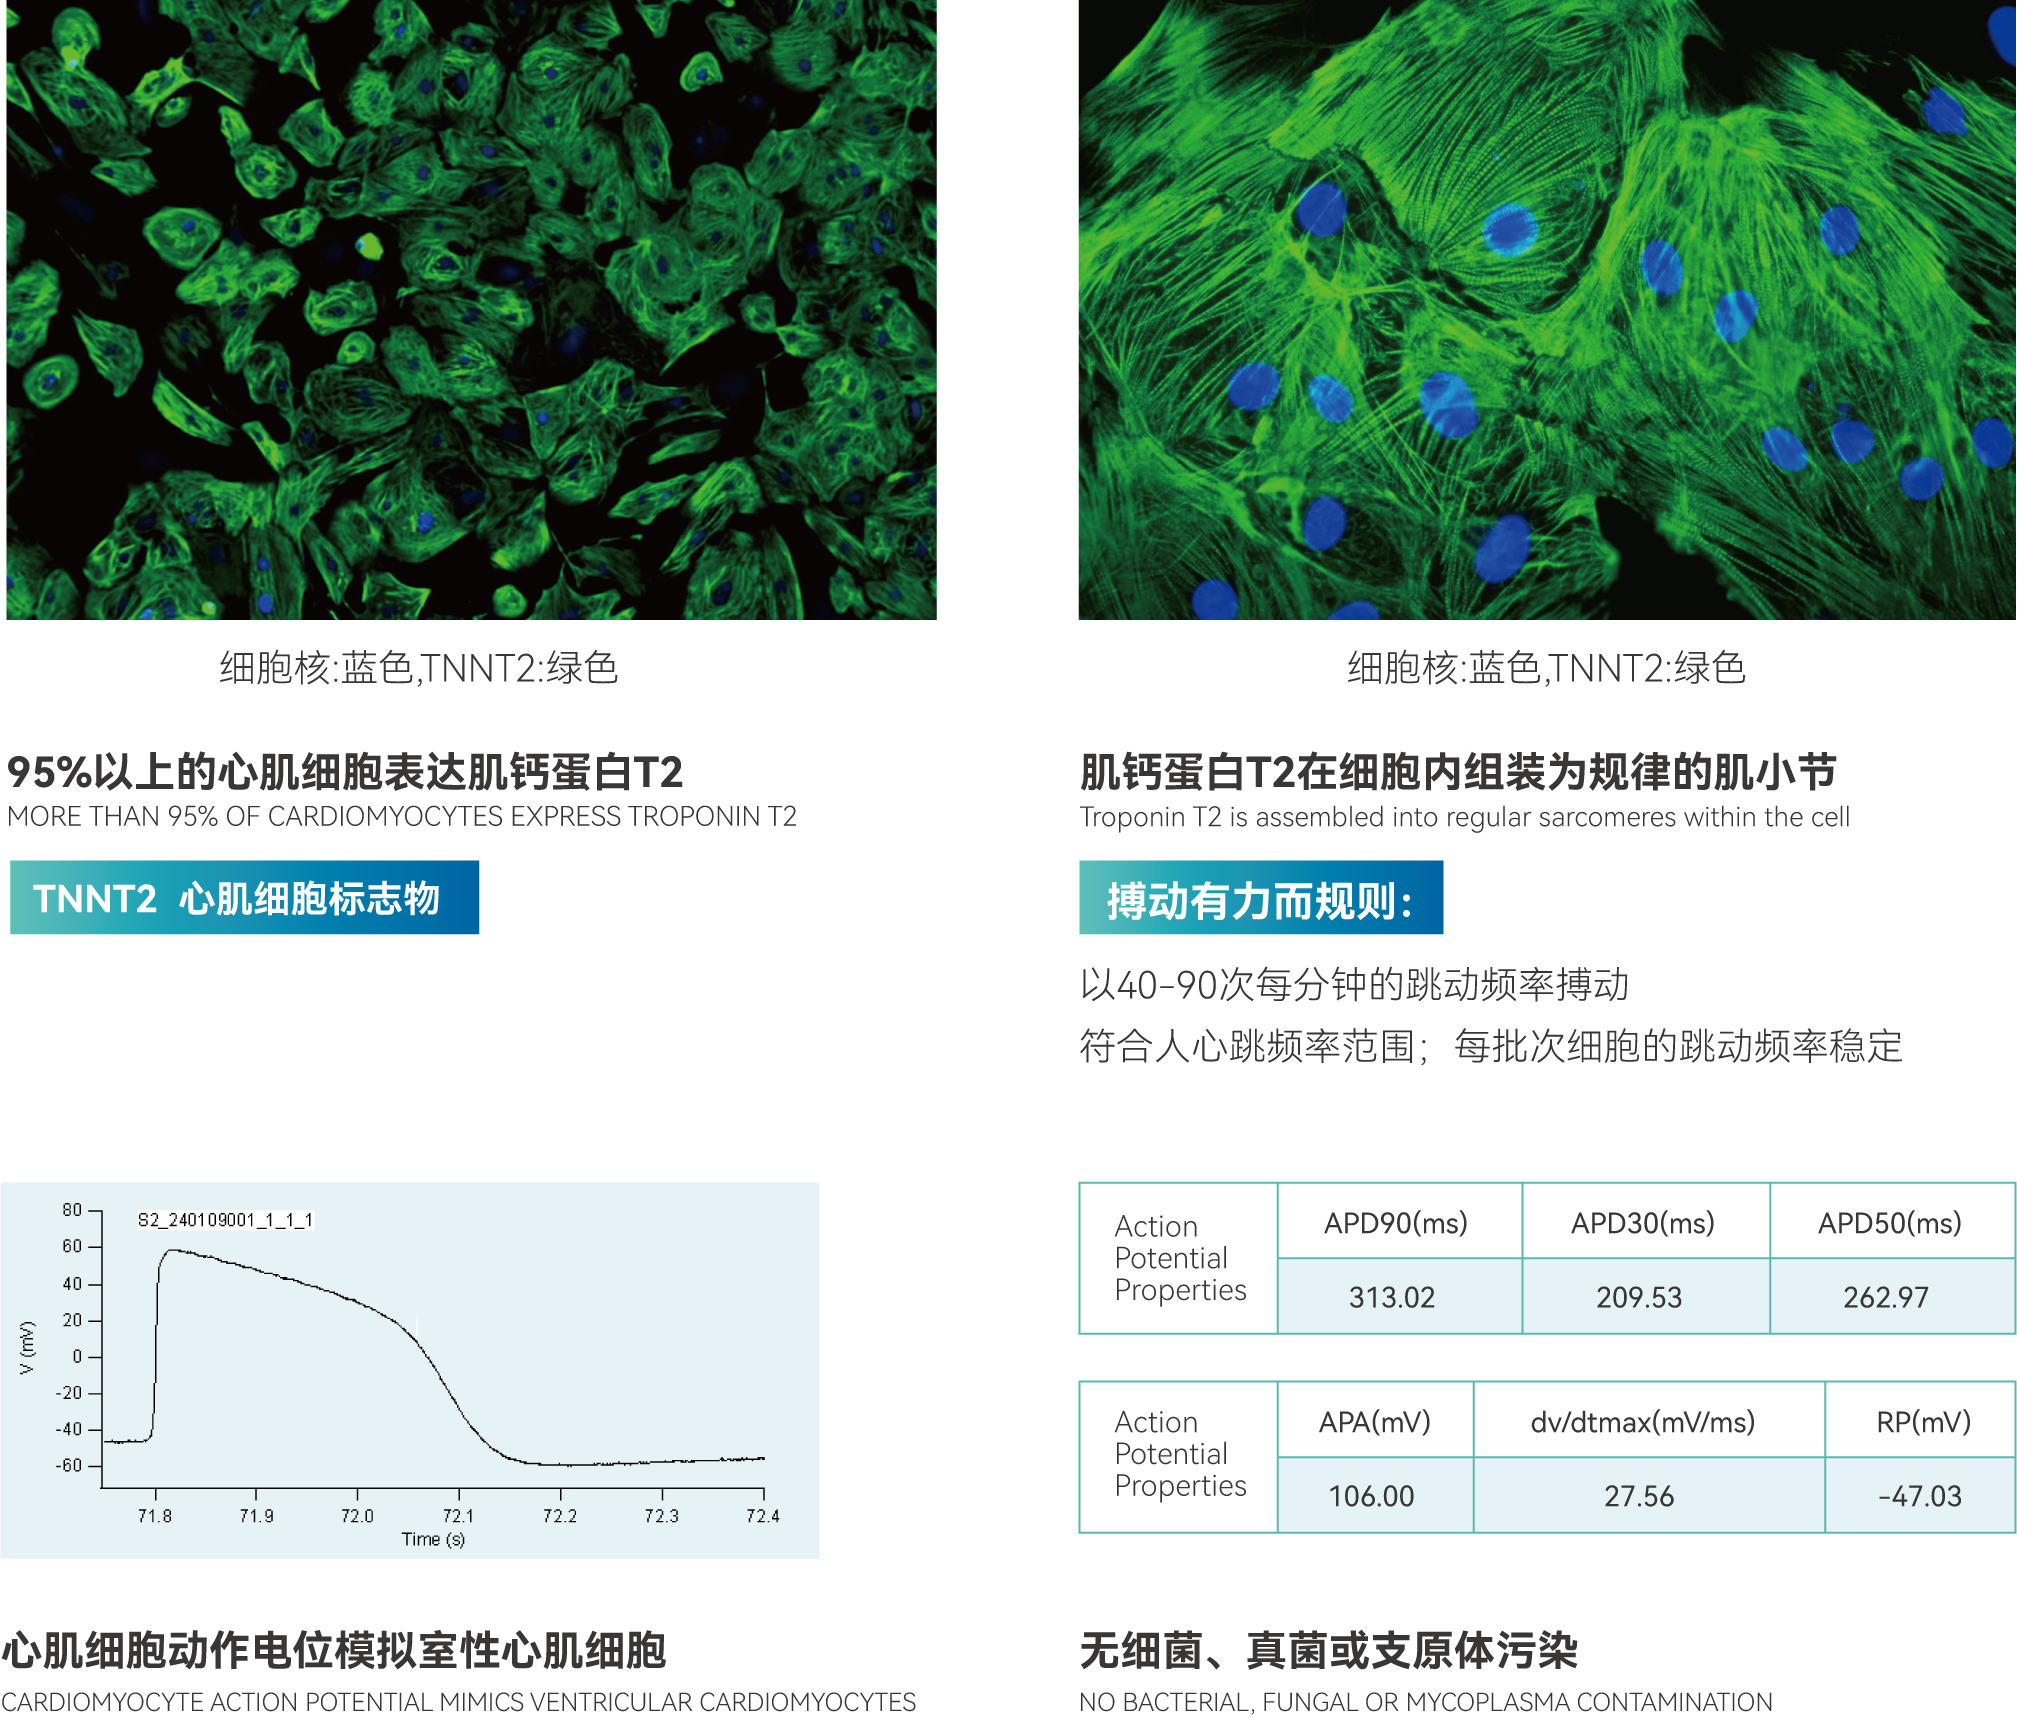This screenshot has width=2017, height=1718.
Task: Click the low-magnification TNNT2 cell fluorescence image
Action: pyautogui.click(x=471, y=309)
